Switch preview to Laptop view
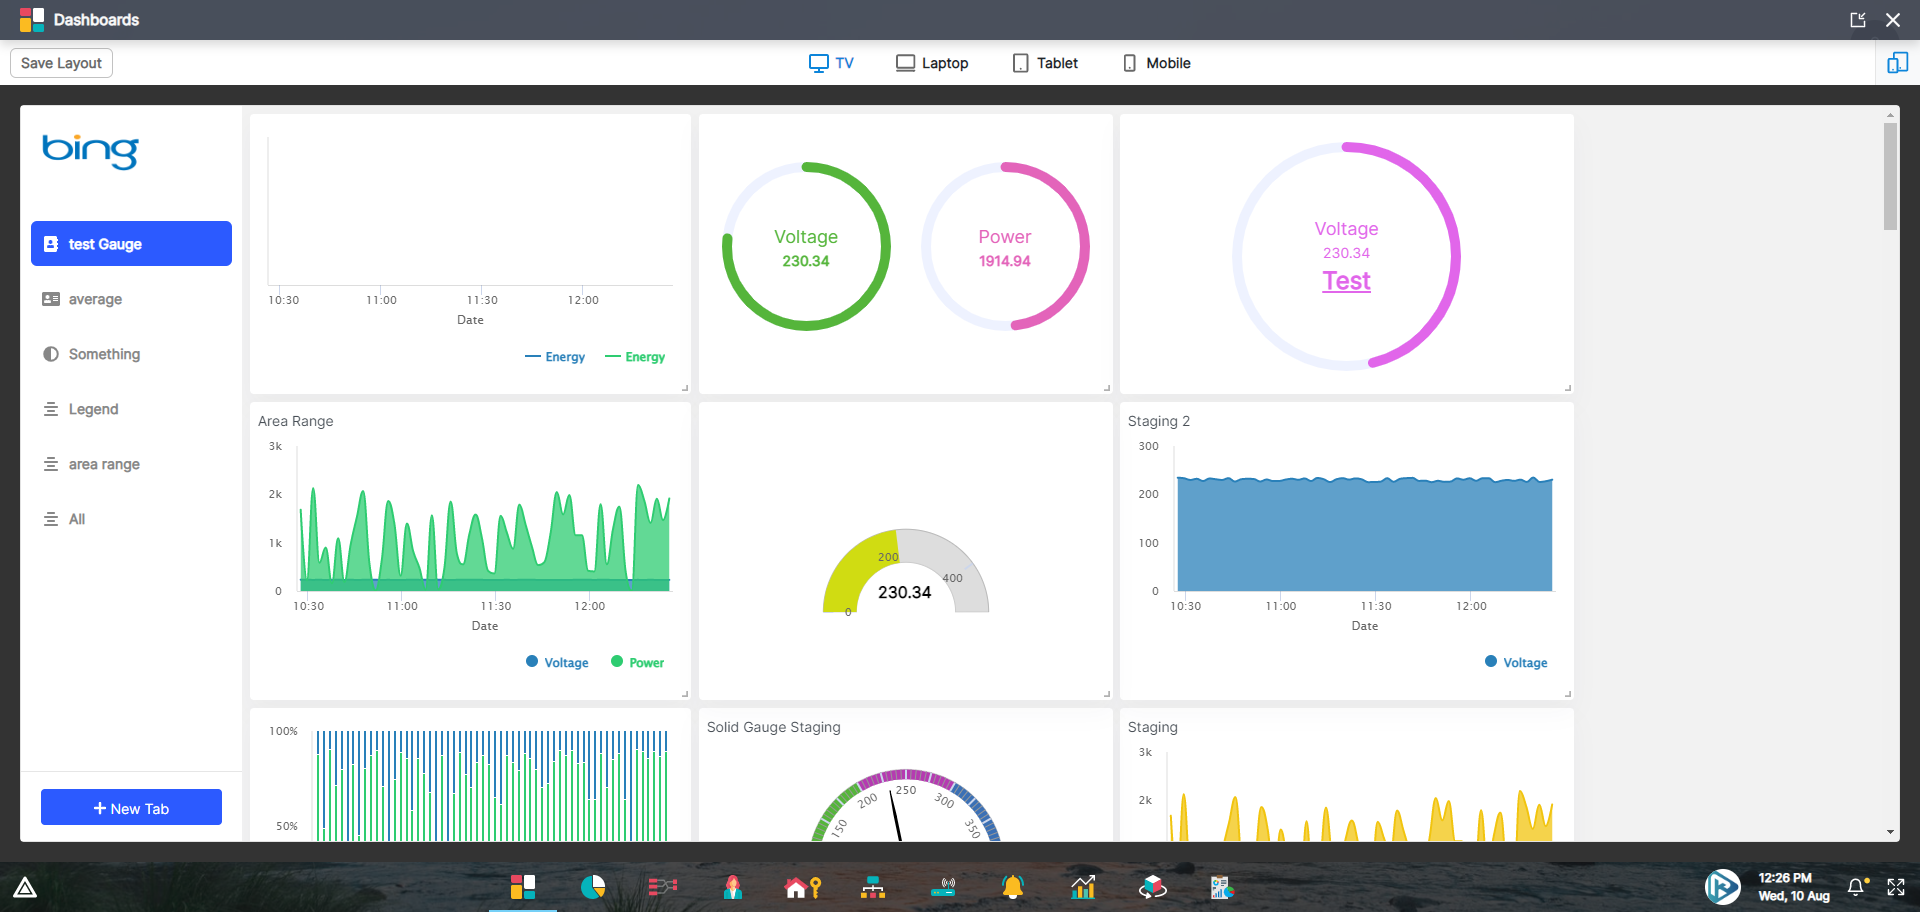This screenshot has width=1920, height=912. 931,62
